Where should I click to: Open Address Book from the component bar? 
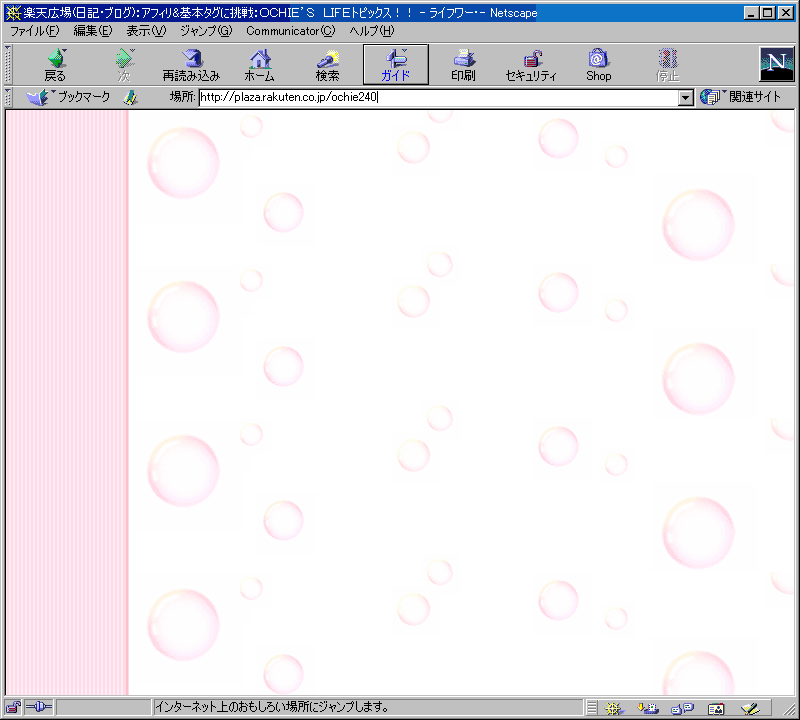point(716,708)
